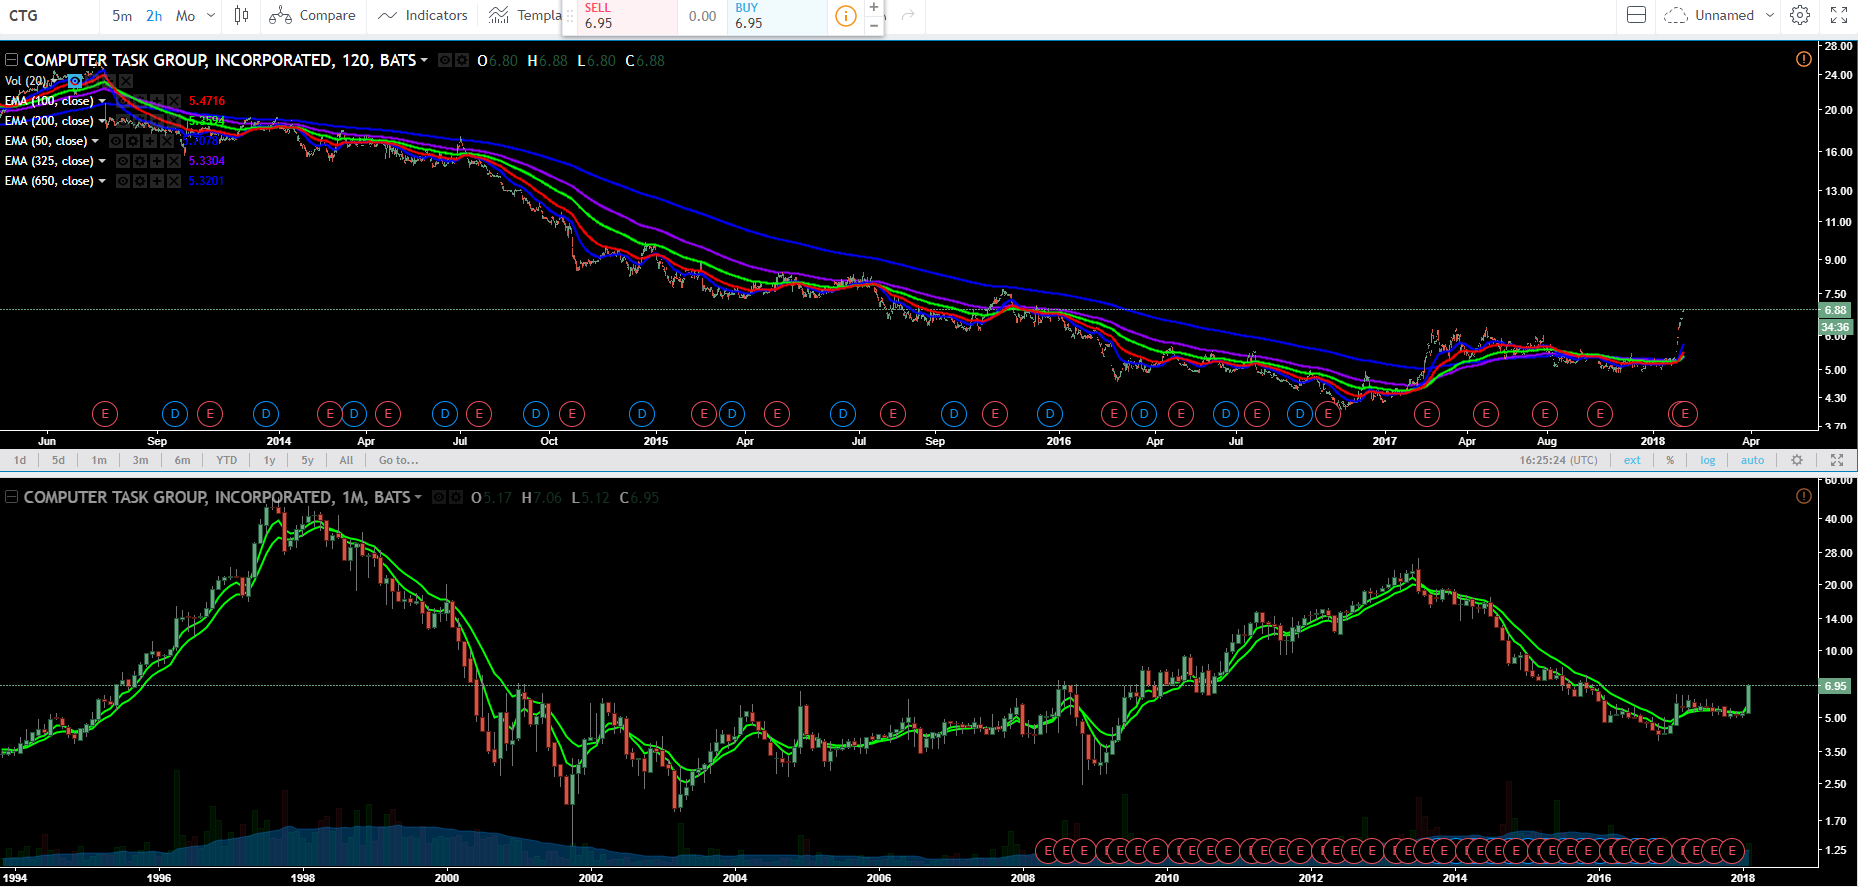Remove the EMA 650 indicator
Screen dimensions: 1858x887
click(x=174, y=181)
